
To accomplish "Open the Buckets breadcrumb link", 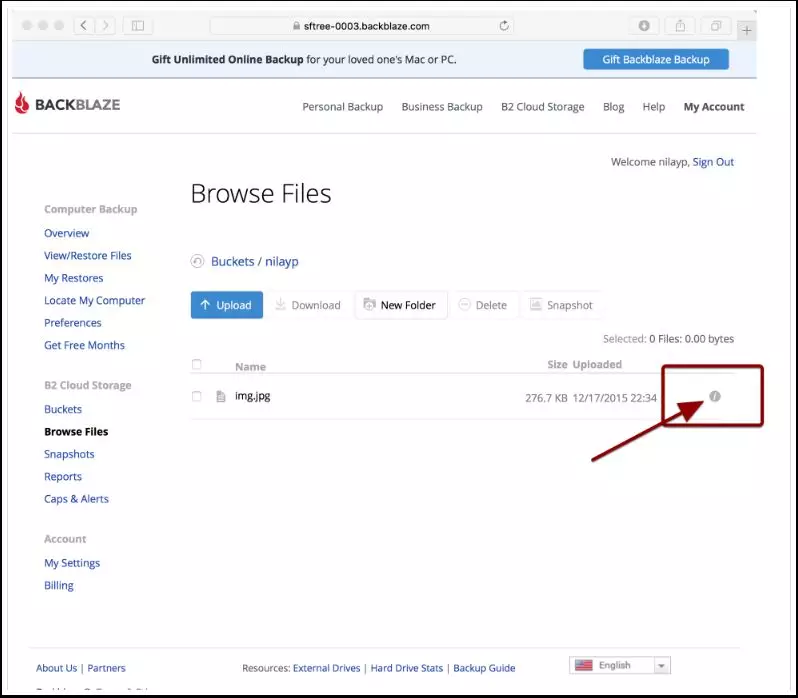I will pyautogui.click(x=233, y=261).
